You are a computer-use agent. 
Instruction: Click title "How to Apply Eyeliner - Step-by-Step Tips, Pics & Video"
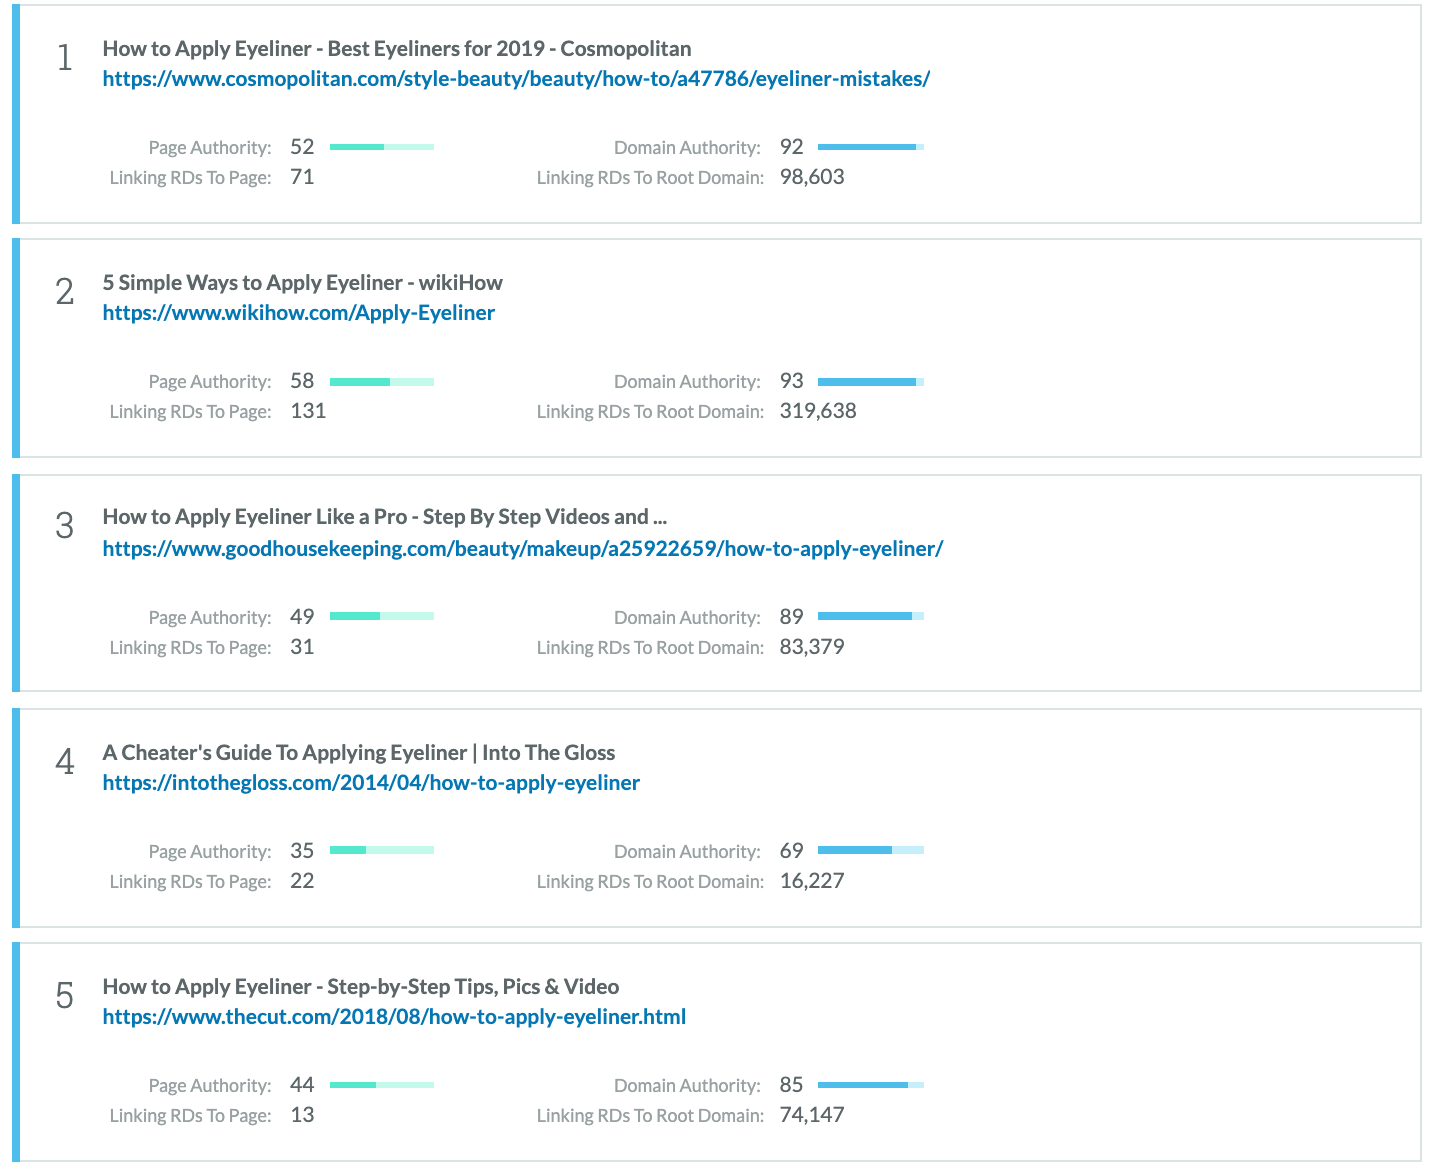coord(361,987)
